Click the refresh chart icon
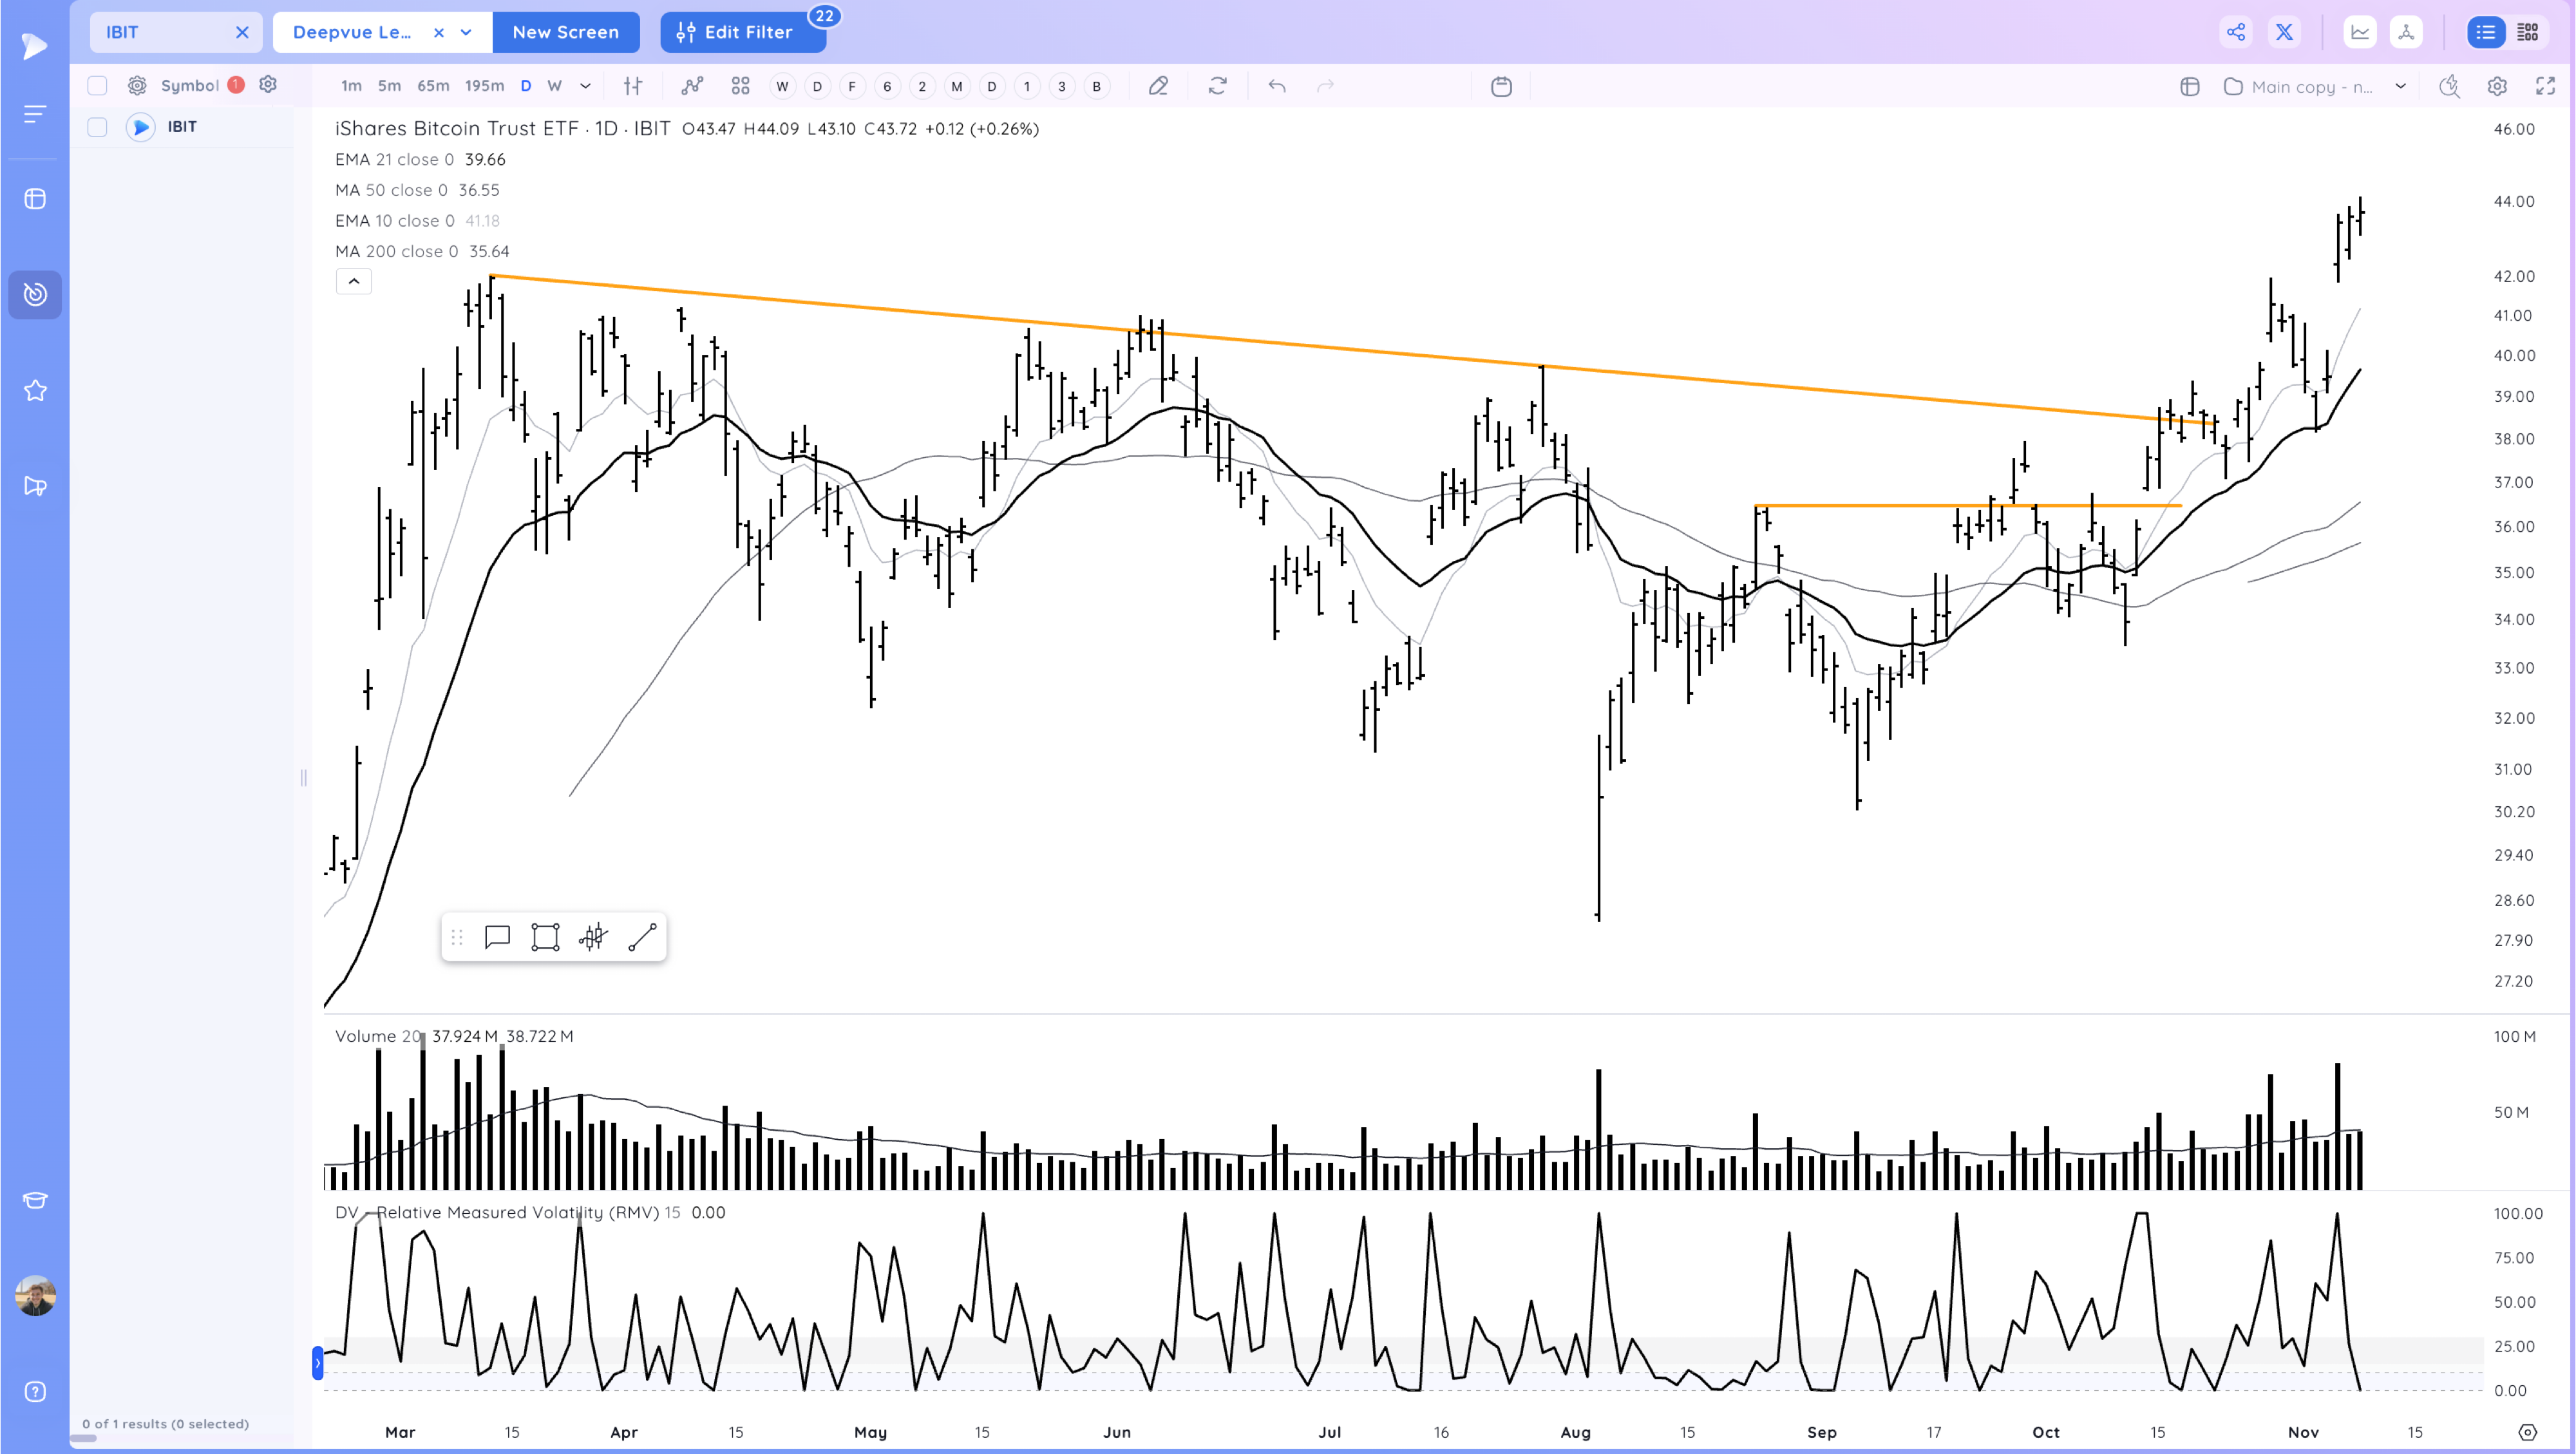The image size is (2576, 1454). click(1217, 86)
